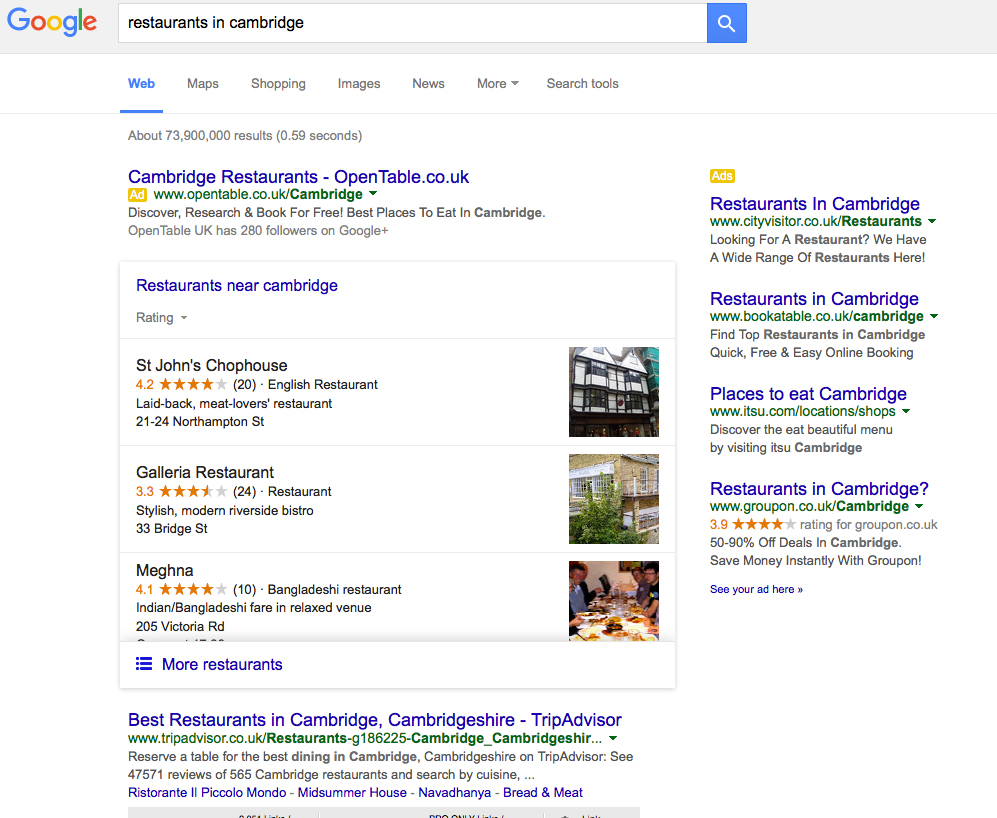Open Groupon Restaurants in Cambridge? ad
The width and height of the screenshot is (997, 818).
click(819, 489)
